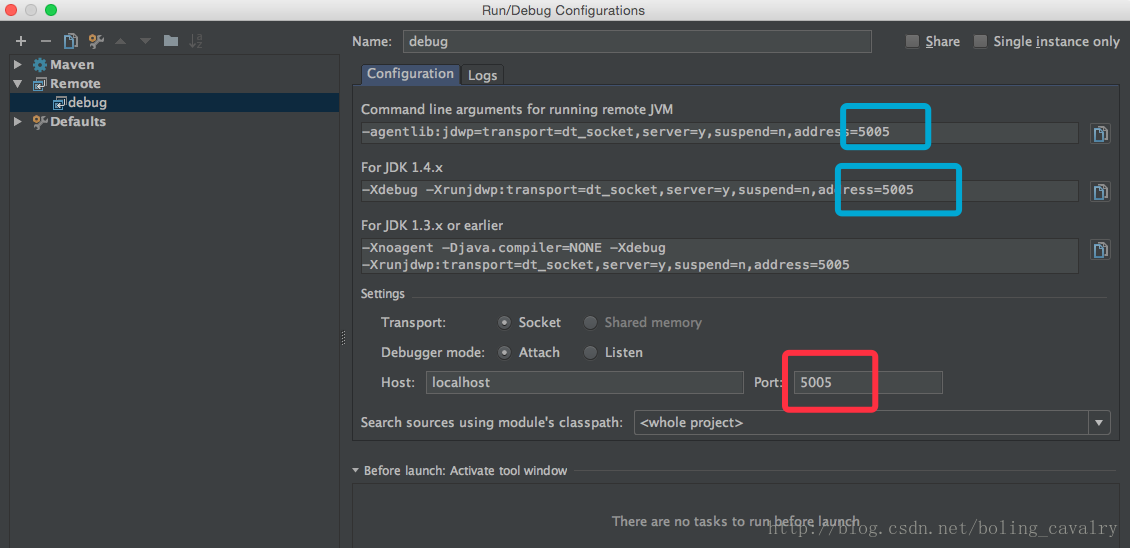Switch to the Logs tab
The width and height of the screenshot is (1130, 548).
pos(482,75)
